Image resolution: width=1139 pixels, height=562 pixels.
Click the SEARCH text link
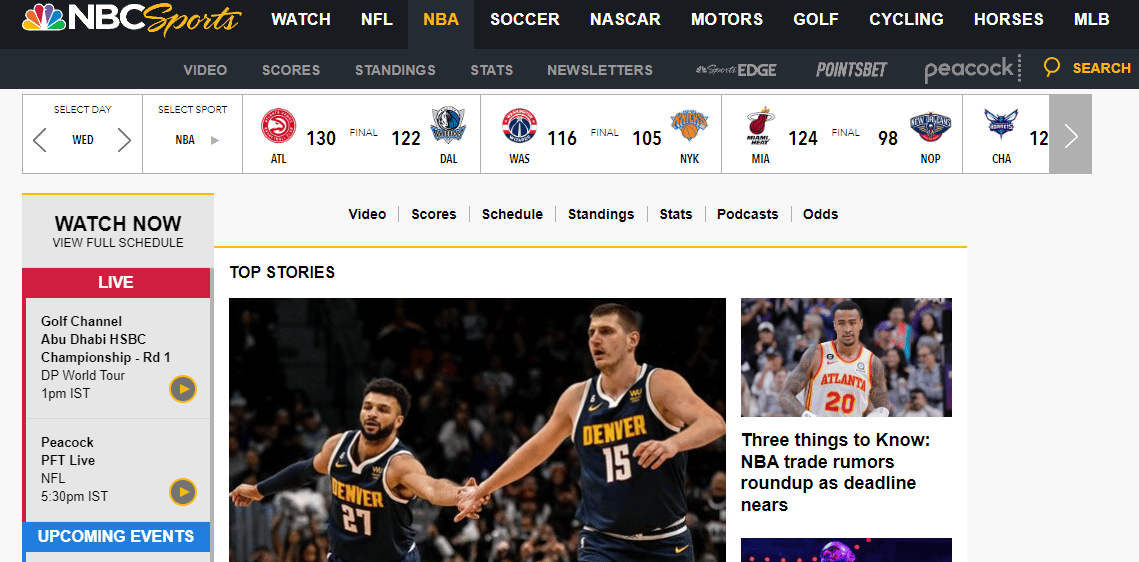pos(1101,68)
